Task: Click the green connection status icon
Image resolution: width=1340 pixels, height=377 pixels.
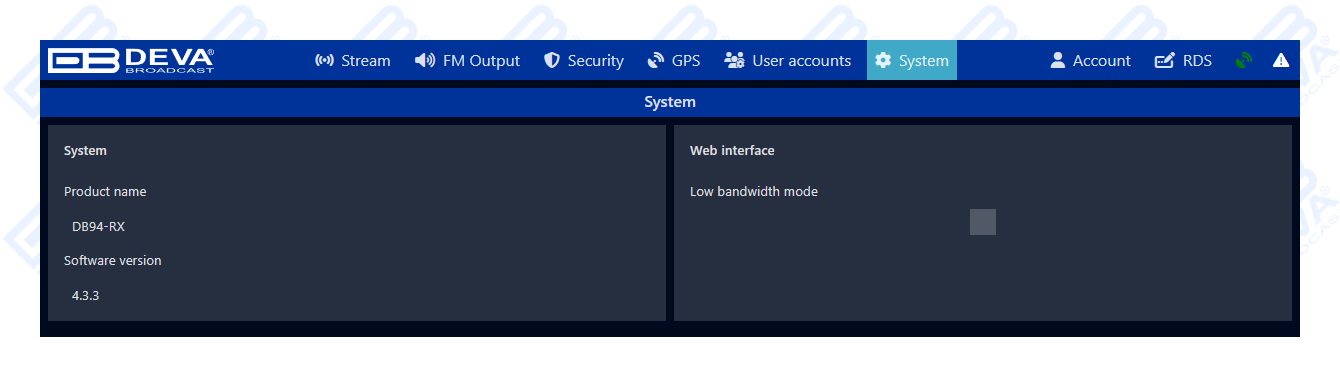Action: pos(1243,61)
